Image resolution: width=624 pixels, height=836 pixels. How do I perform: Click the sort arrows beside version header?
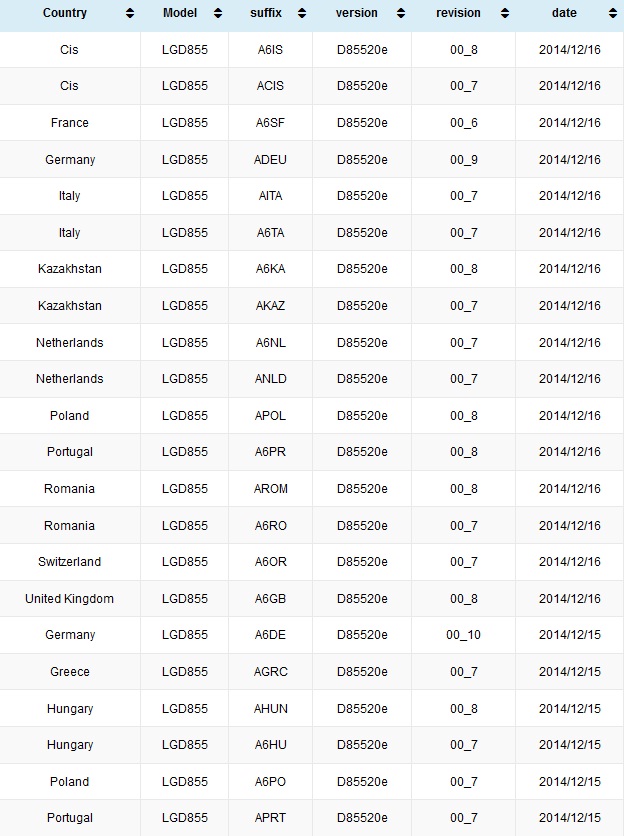(401, 13)
